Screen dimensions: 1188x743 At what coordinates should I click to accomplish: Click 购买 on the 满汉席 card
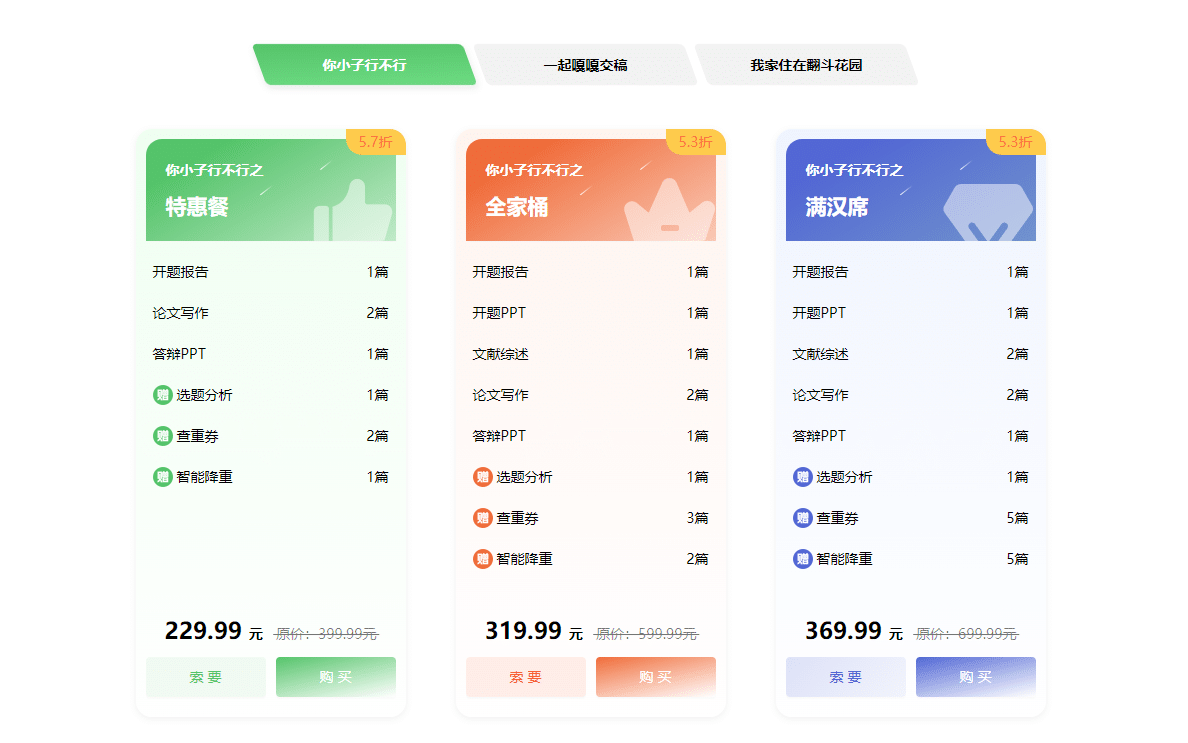coord(975,677)
